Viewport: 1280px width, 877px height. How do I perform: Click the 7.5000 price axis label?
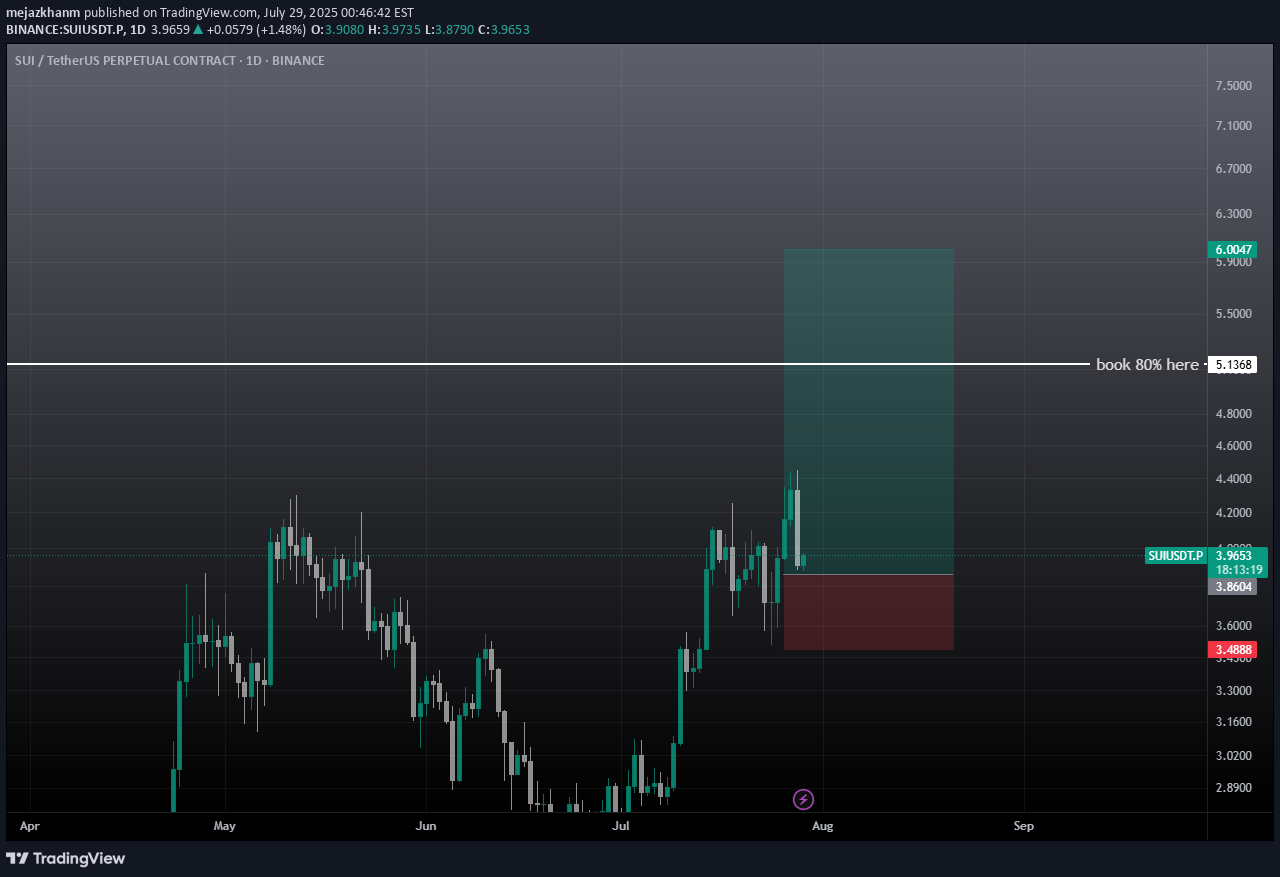(x=1233, y=86)
